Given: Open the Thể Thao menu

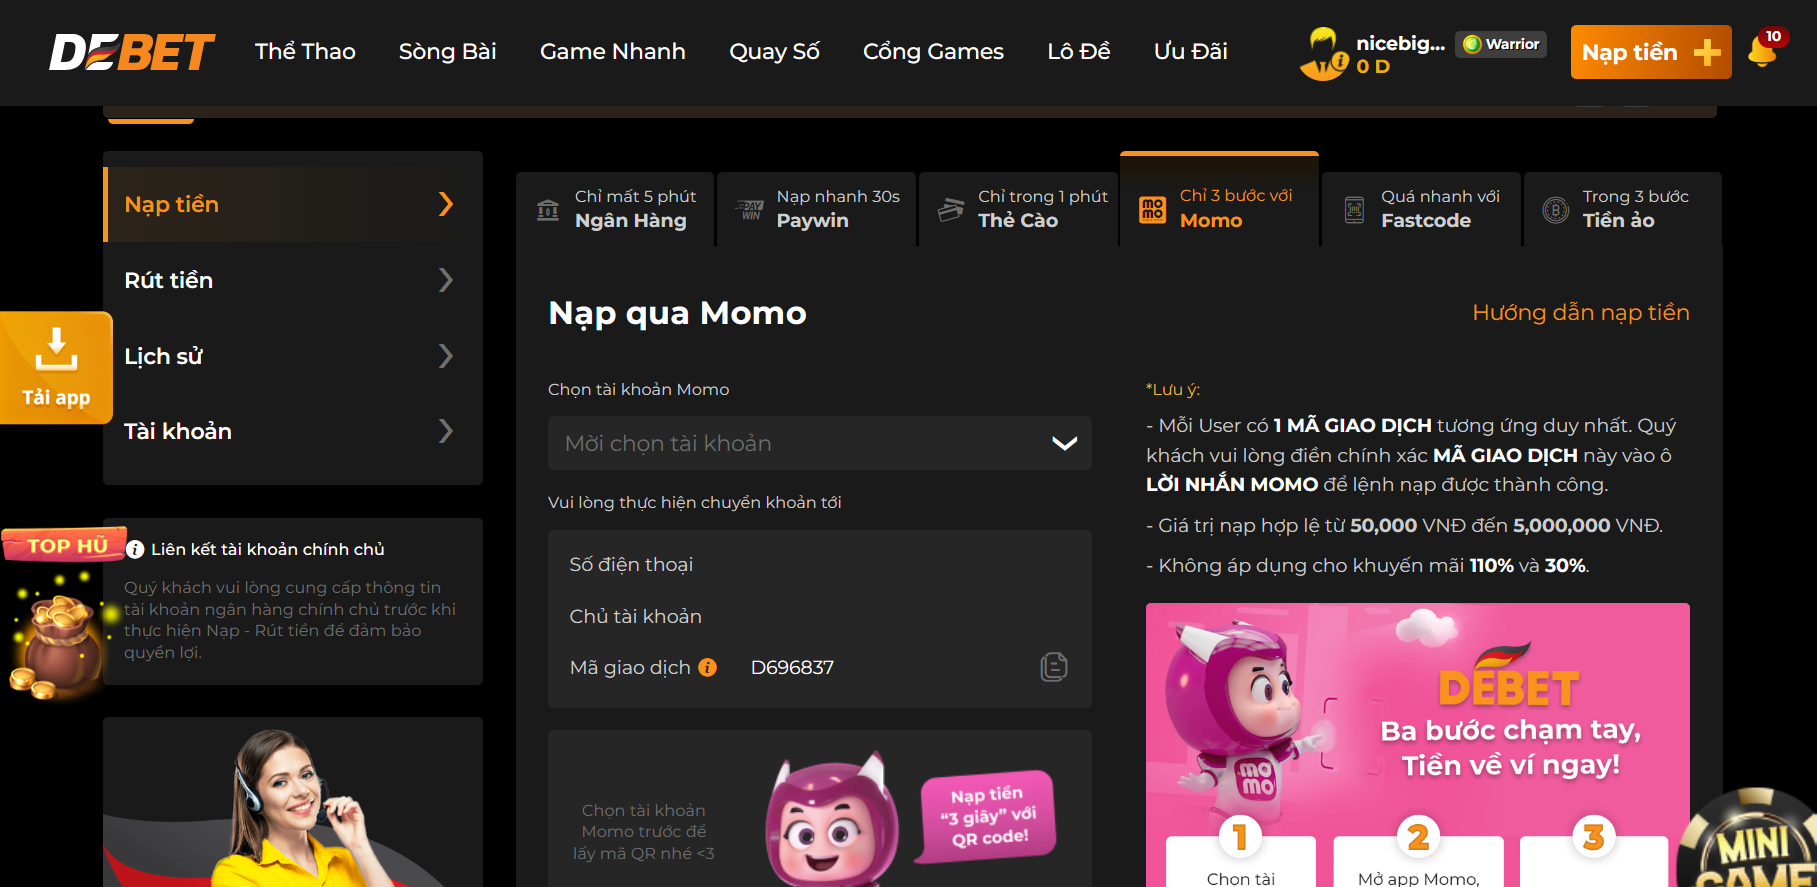Looking at the screenshot, I should 305,51.
